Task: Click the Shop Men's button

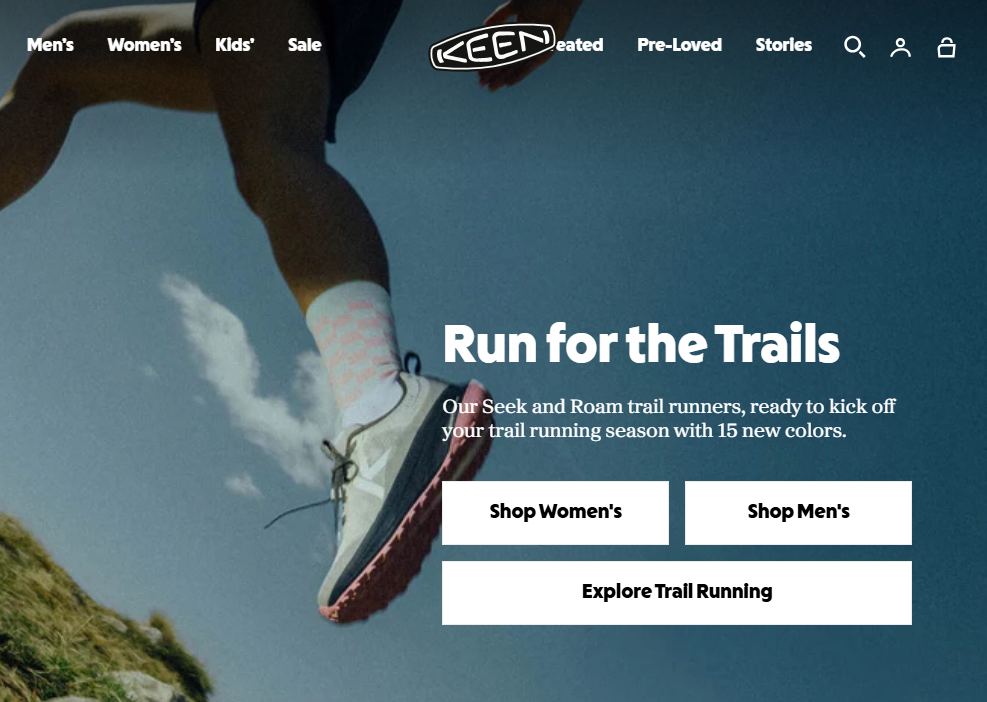Action: tap(798, 512)
